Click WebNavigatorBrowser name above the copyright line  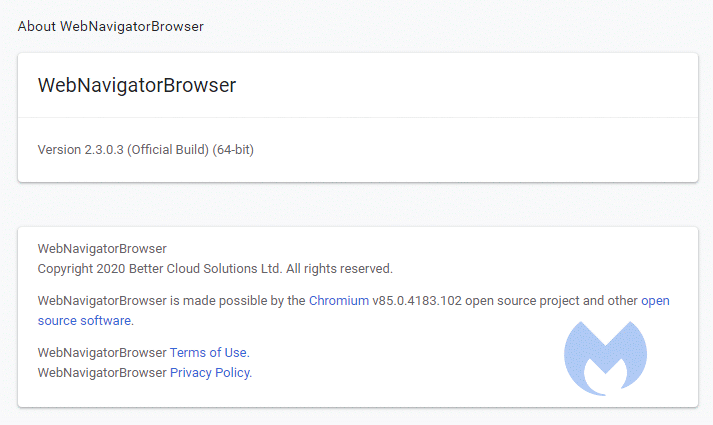pyautogui.click(x=102, y=248)
